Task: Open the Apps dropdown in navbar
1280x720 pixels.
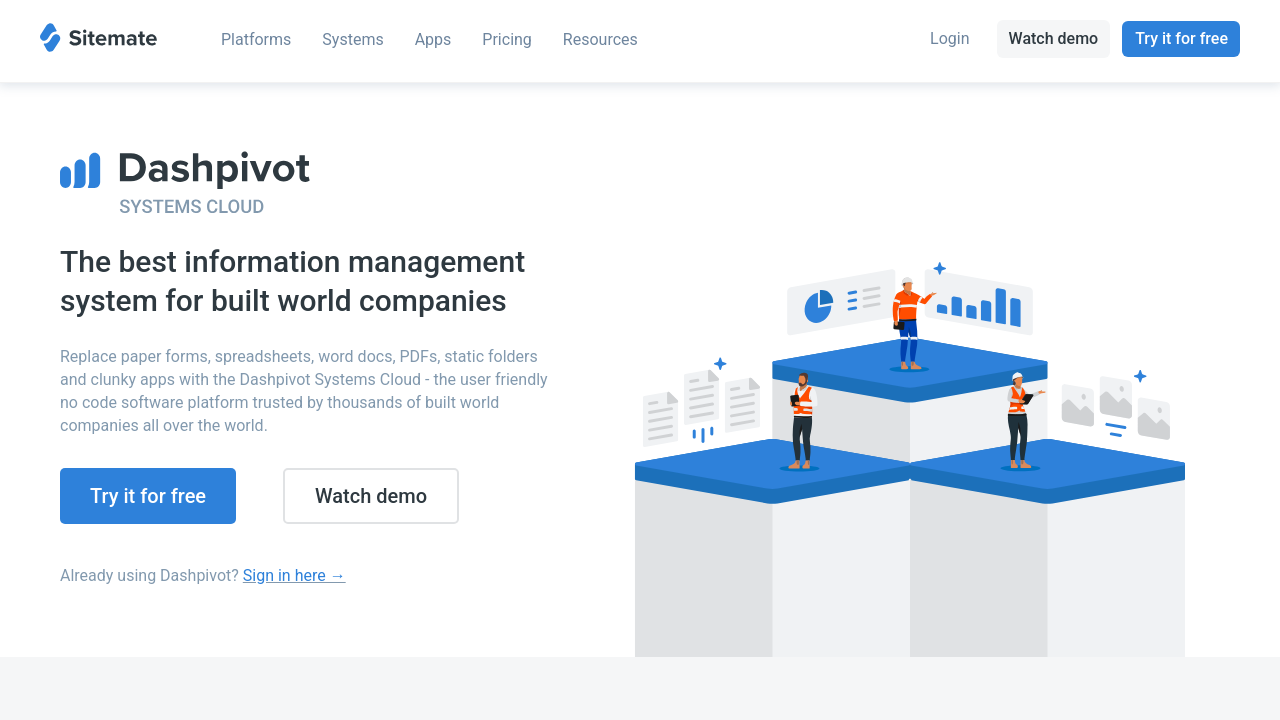Action: click(x=433, y=39)
